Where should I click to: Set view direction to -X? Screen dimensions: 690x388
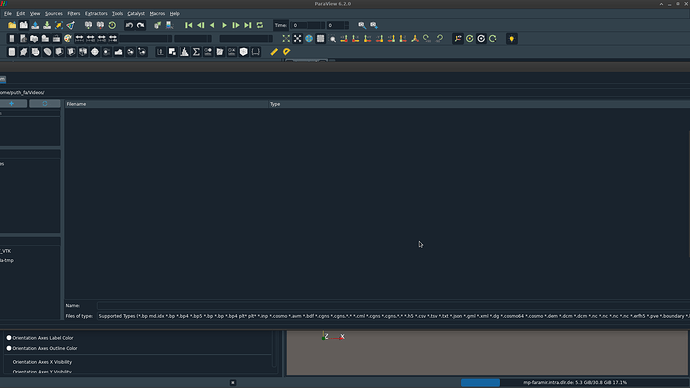[x=356, y=39]
